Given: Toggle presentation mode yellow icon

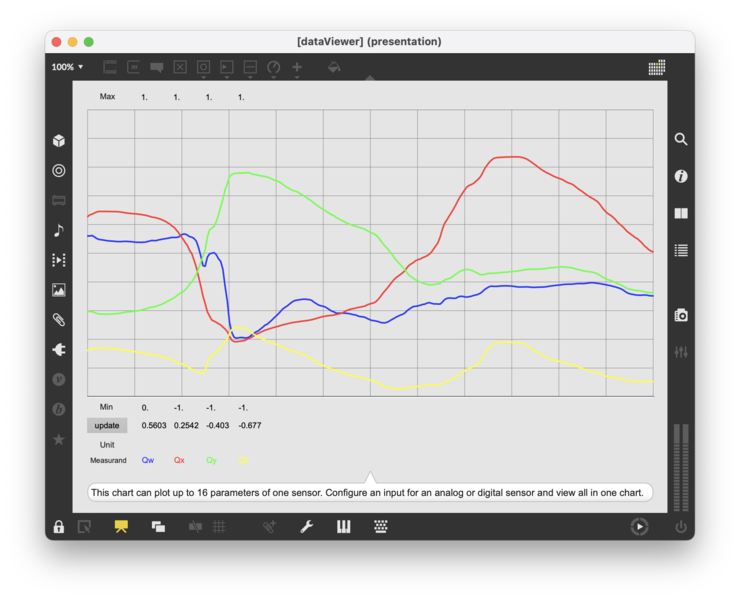Looking at the screenshot, I should (121, 527).
